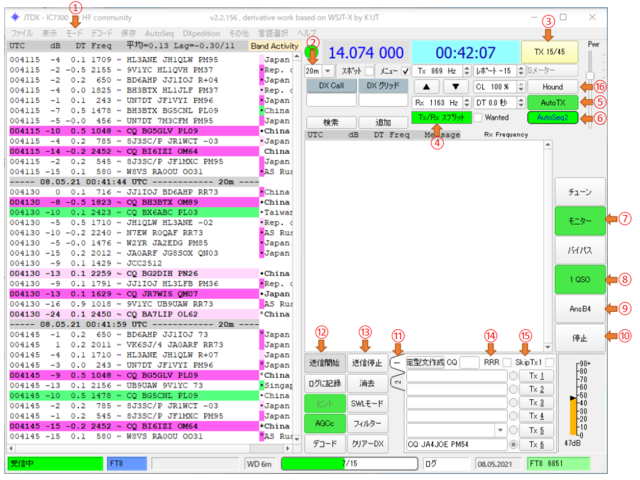
Task: Click the 定型文作成 button
Action: point(425,362)
